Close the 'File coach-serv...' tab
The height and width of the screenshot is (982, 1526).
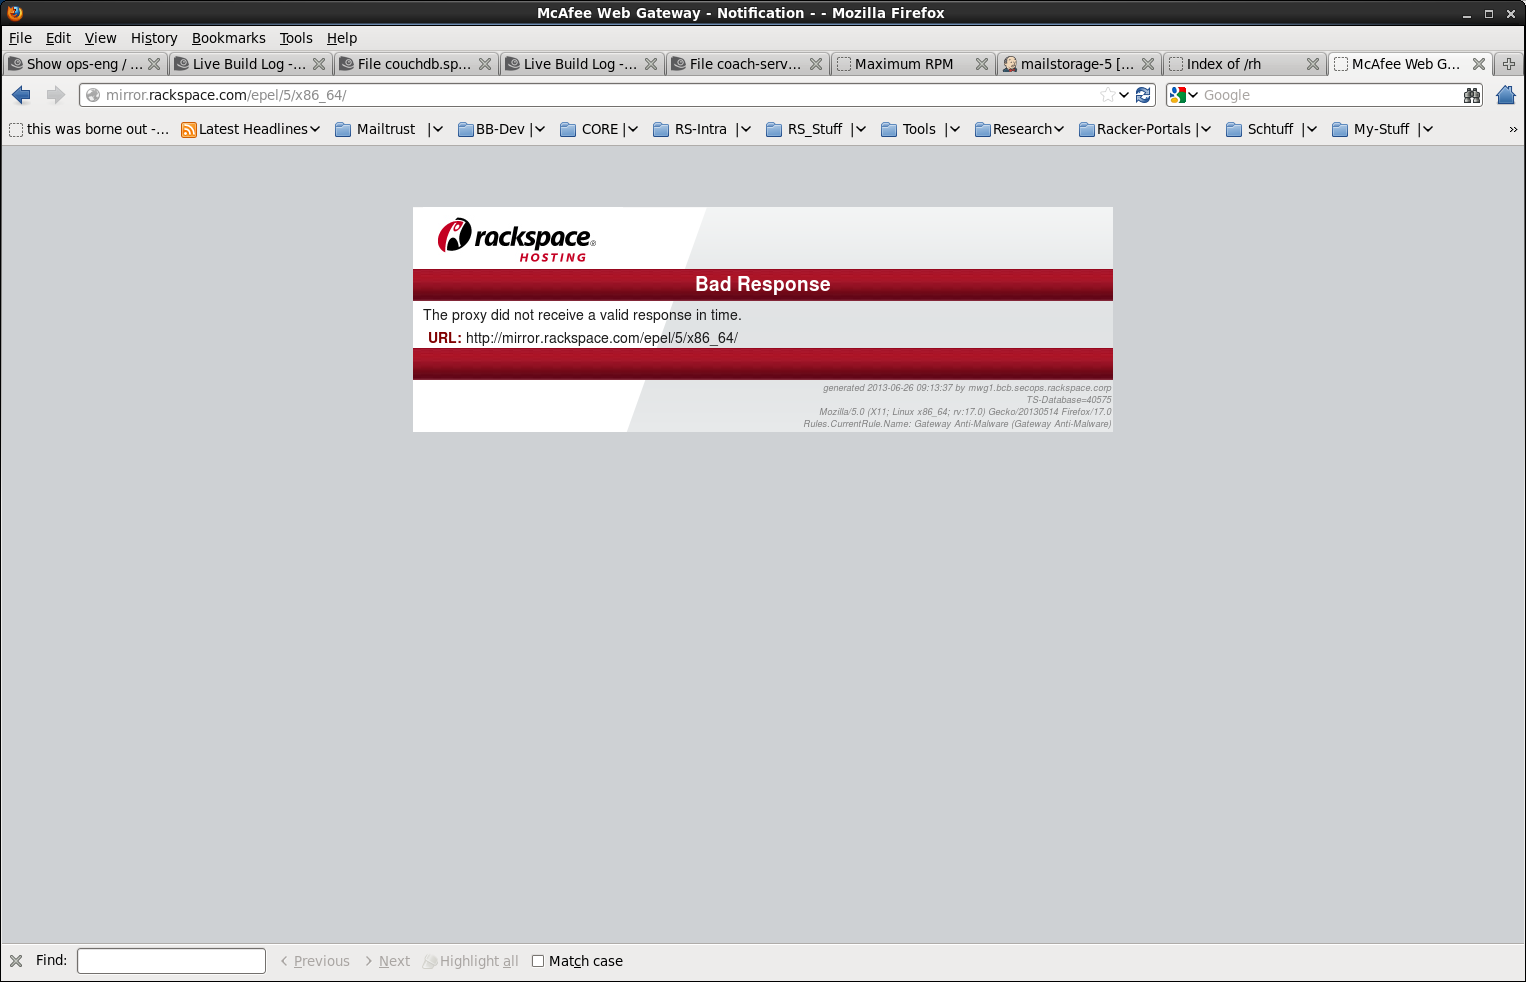pyautogui.click(x=816, y=64)
